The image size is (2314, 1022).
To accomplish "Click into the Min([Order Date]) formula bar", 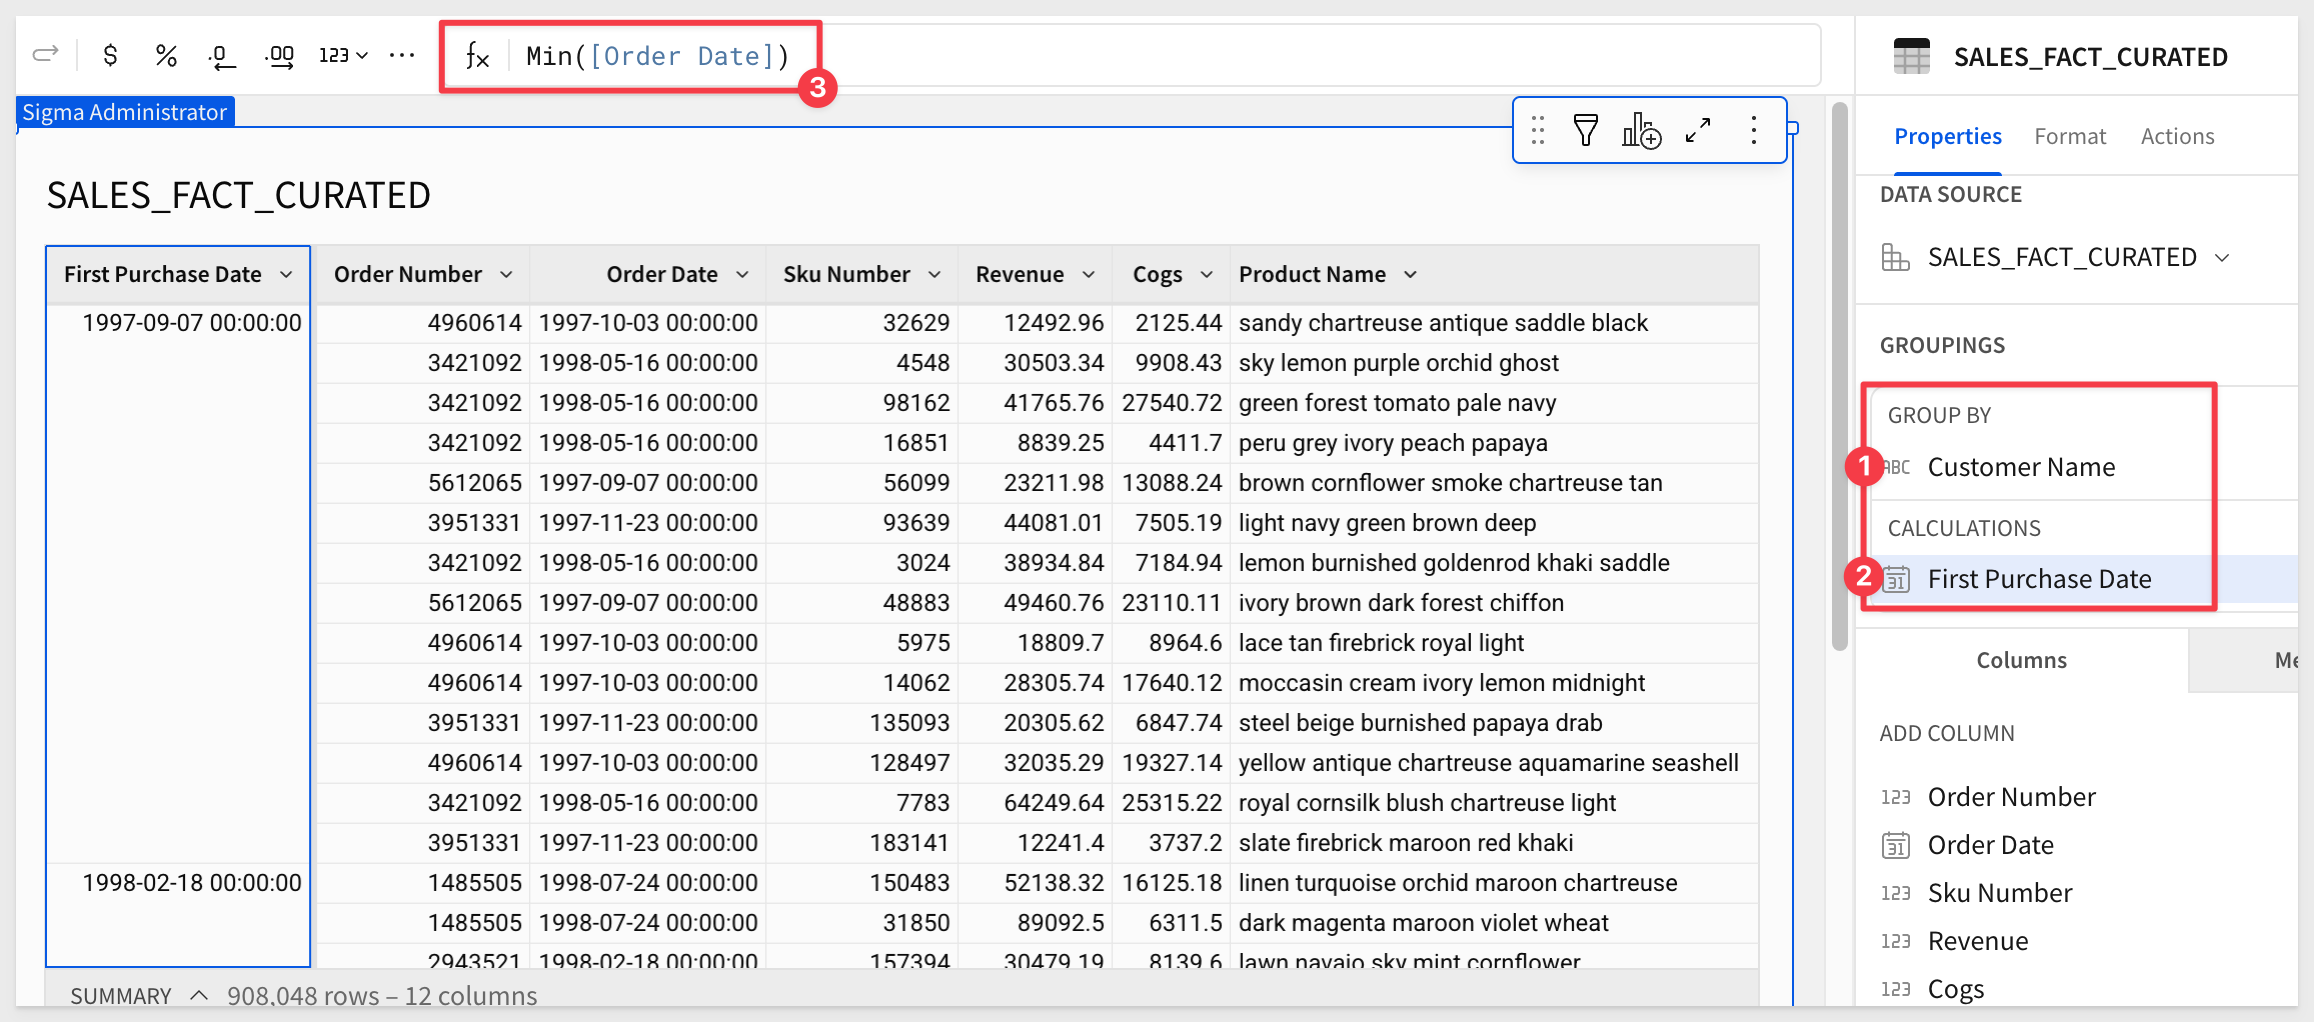I will 1165,56.
